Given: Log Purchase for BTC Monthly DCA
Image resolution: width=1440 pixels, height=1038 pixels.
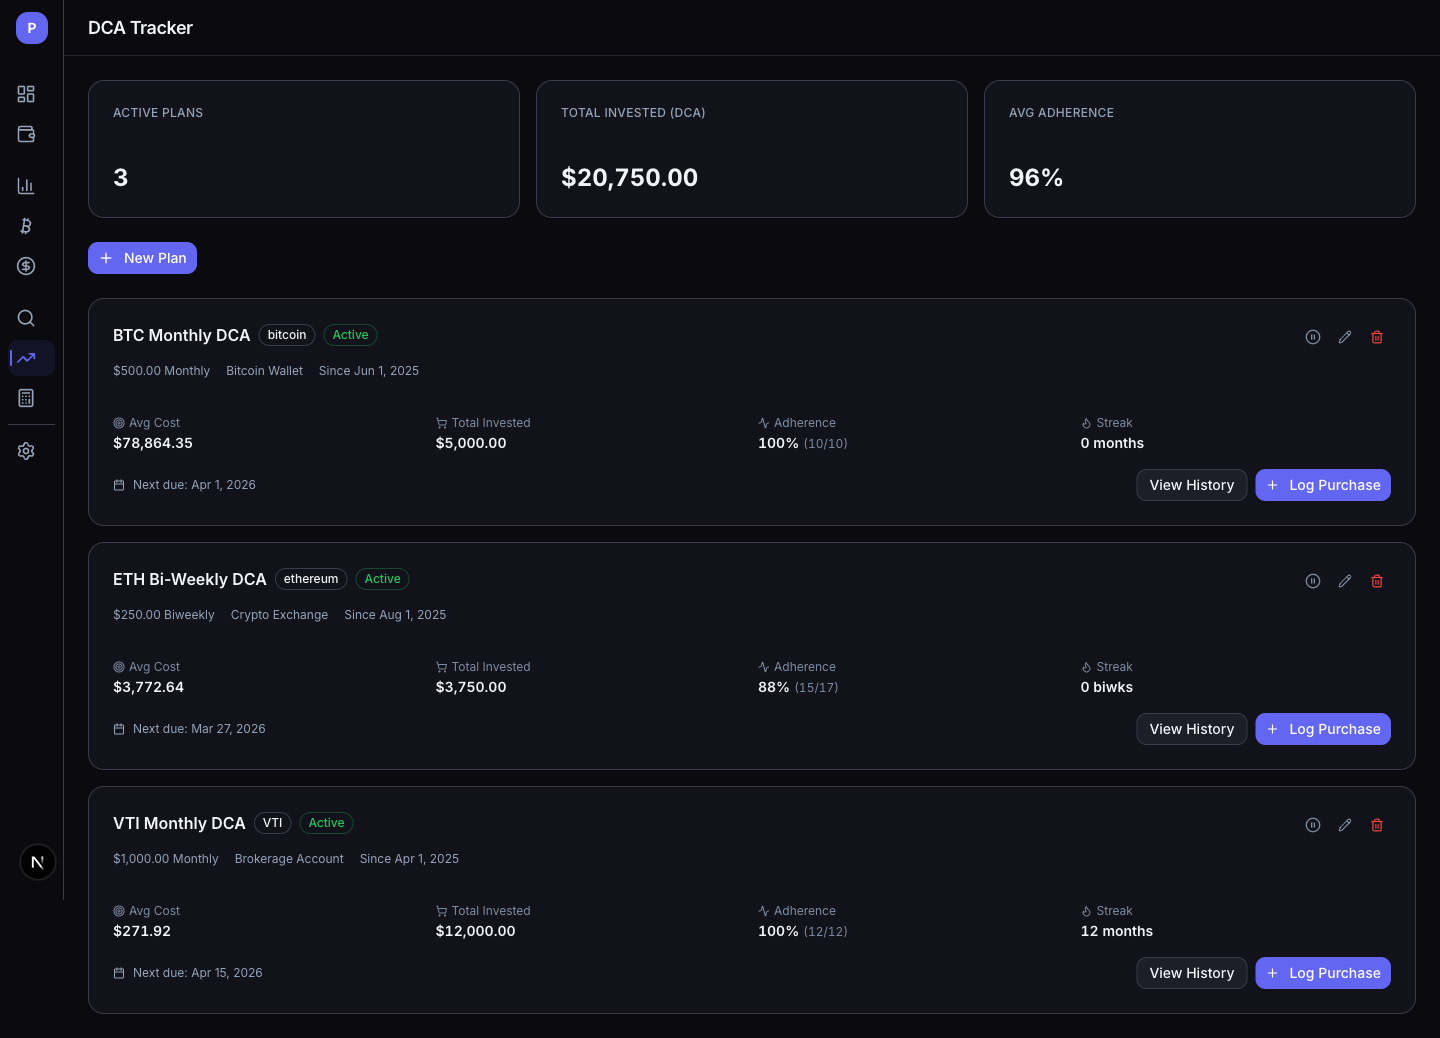Looking at the screenshot, I should [1323, 485].
